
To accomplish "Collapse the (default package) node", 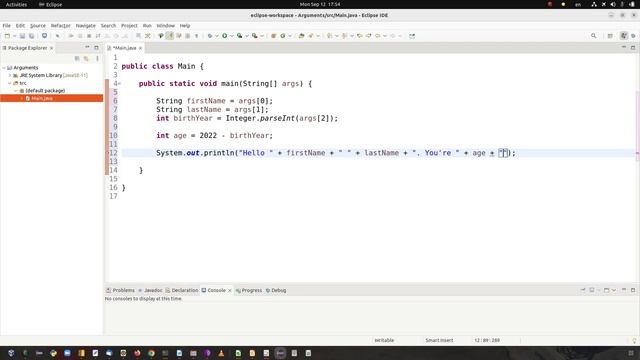I will click(x=16, y=91).
